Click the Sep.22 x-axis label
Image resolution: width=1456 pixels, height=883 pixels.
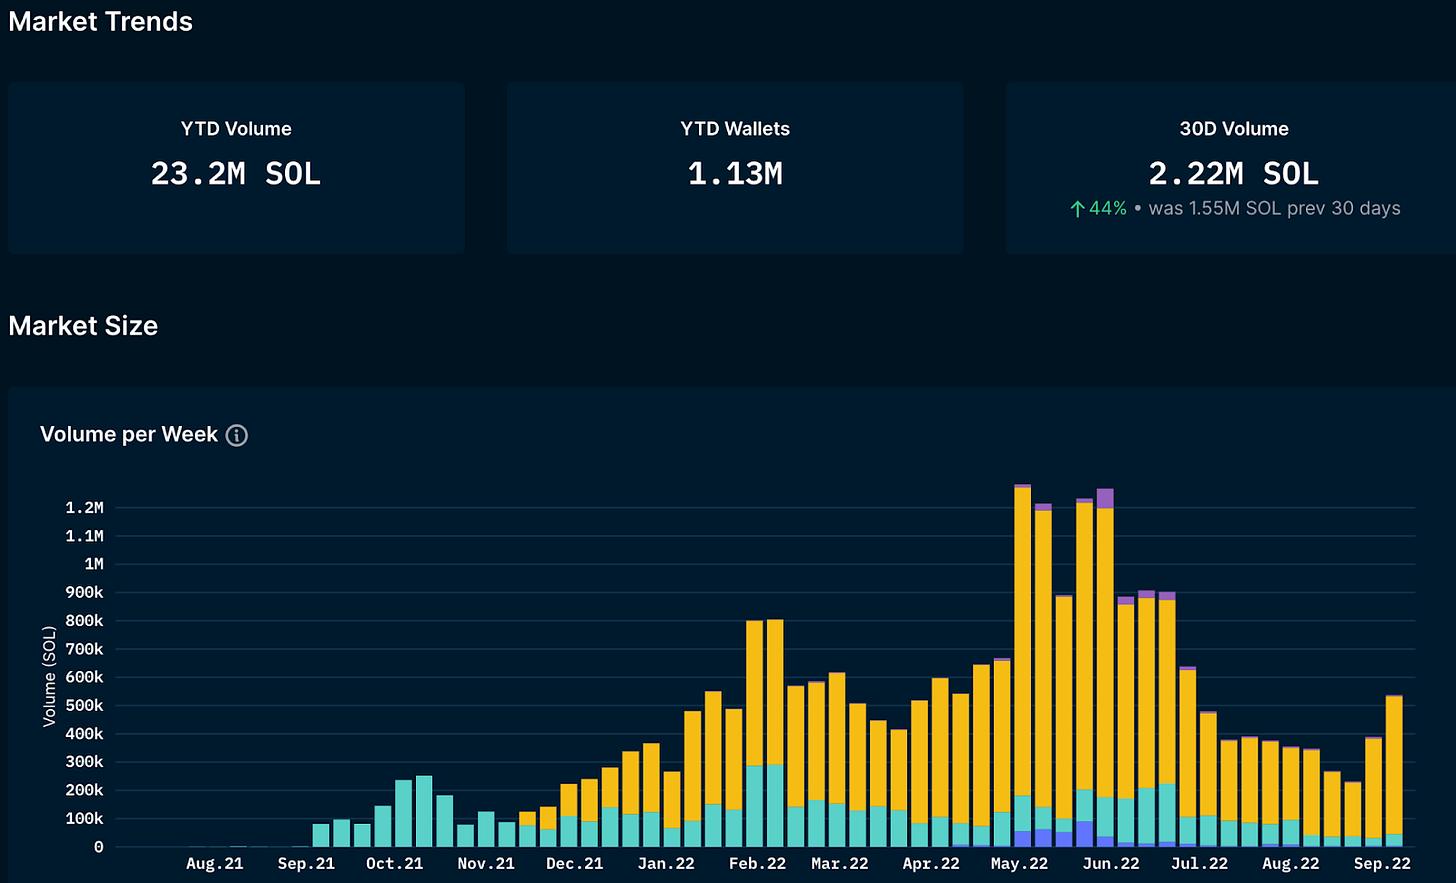point(1382,863)
